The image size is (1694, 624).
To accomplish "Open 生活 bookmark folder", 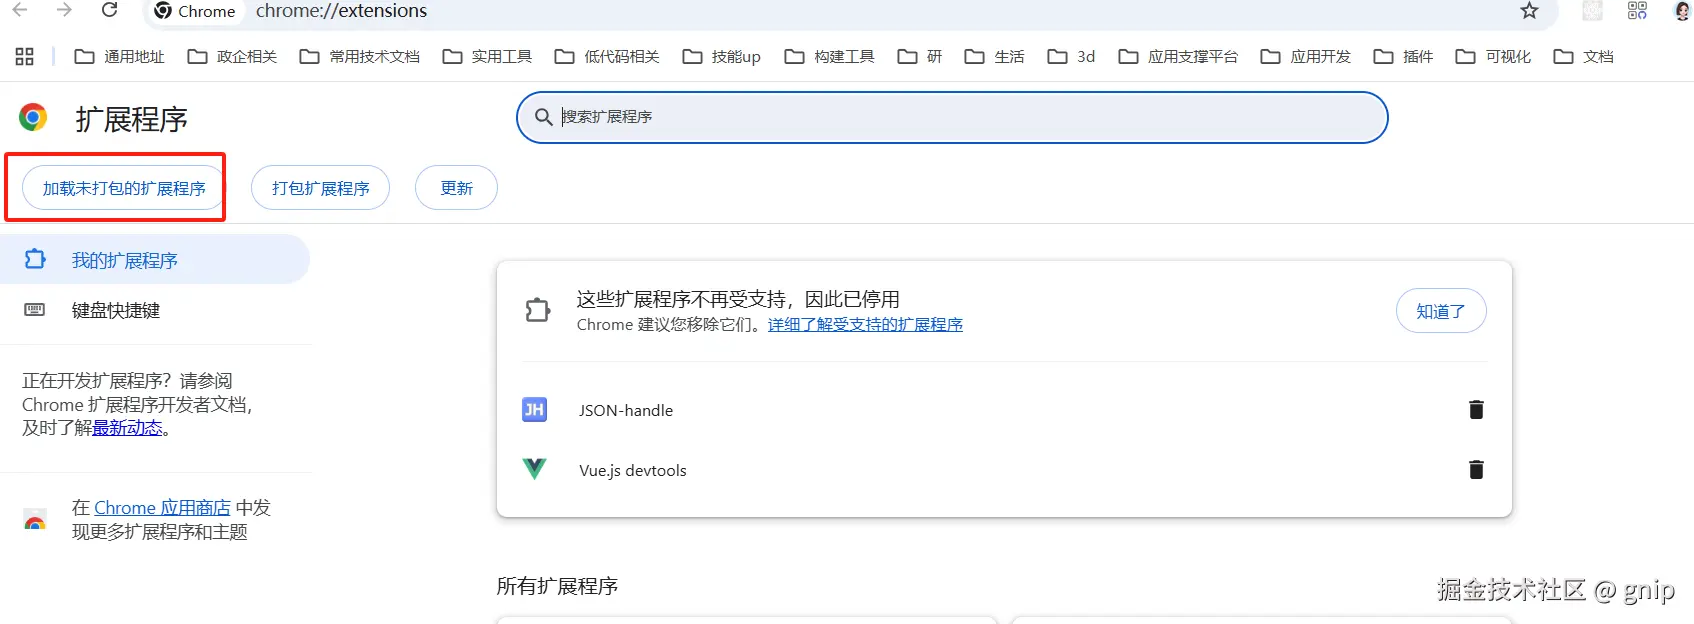I will pos(994,57).
